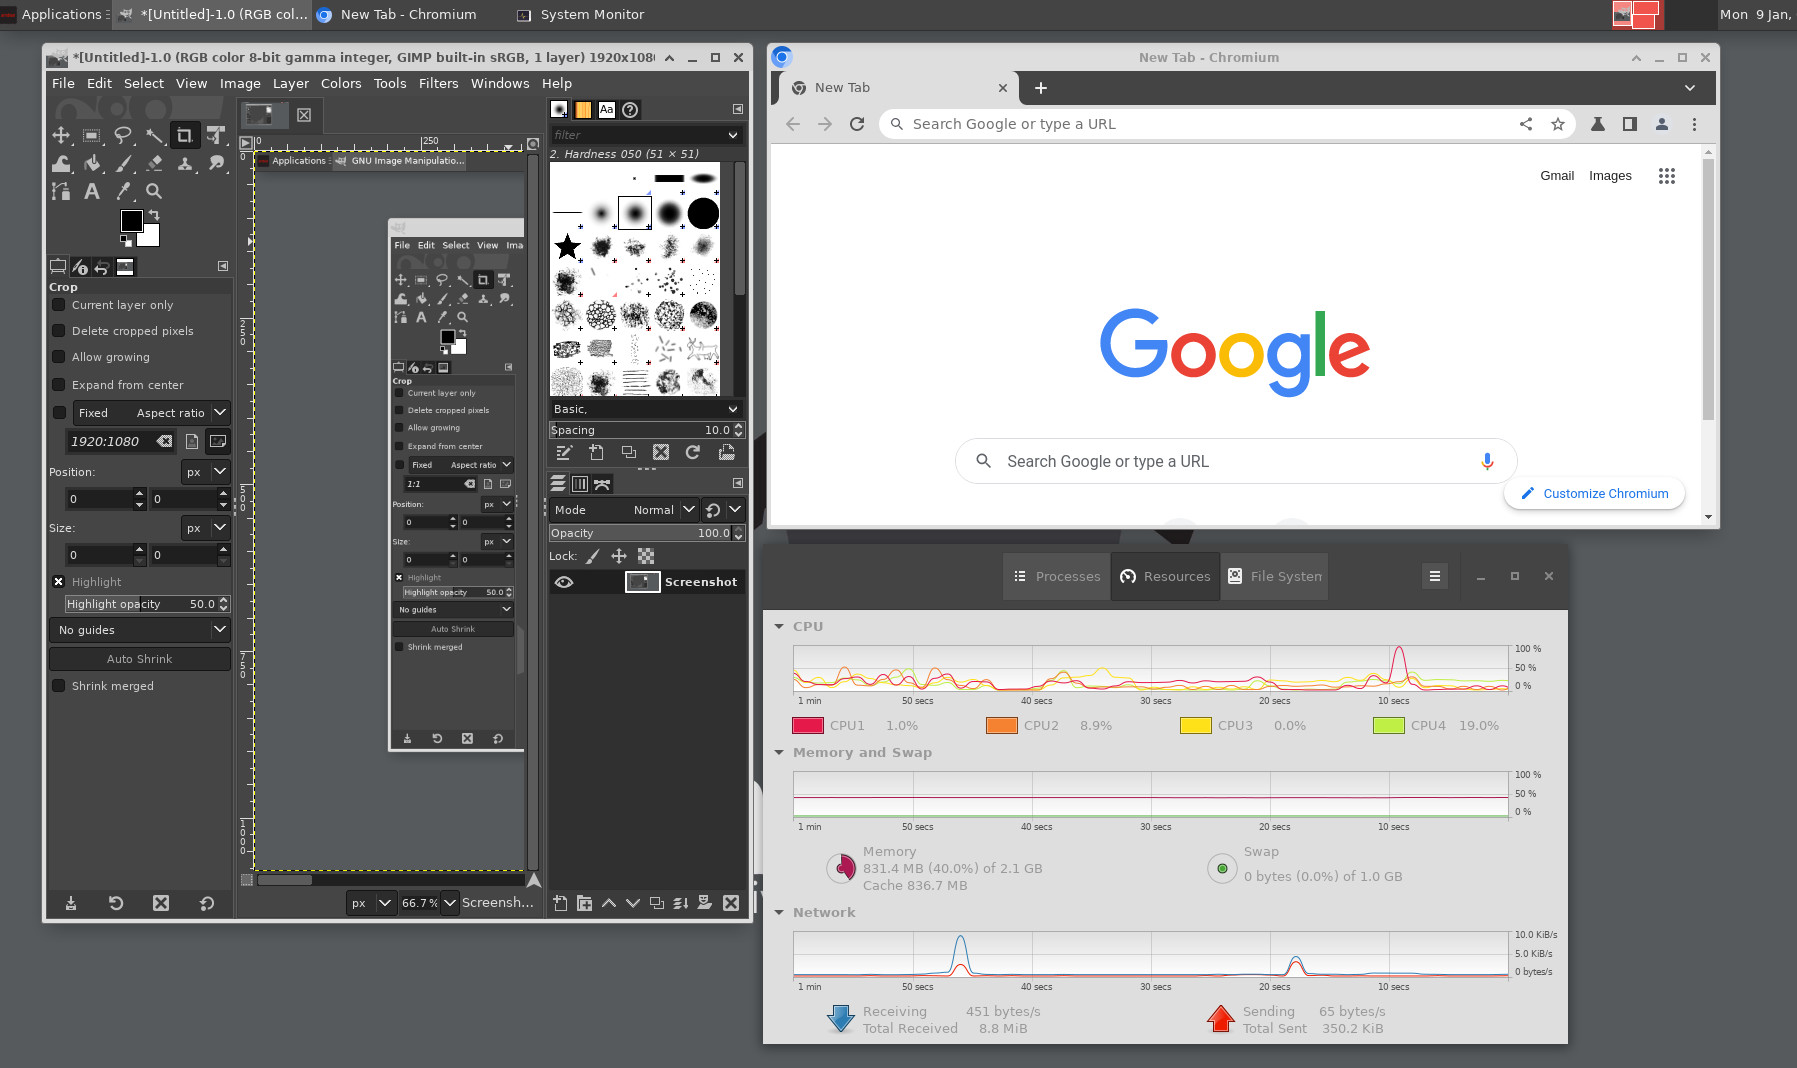Open the Gmail link

pos(1556,176)
